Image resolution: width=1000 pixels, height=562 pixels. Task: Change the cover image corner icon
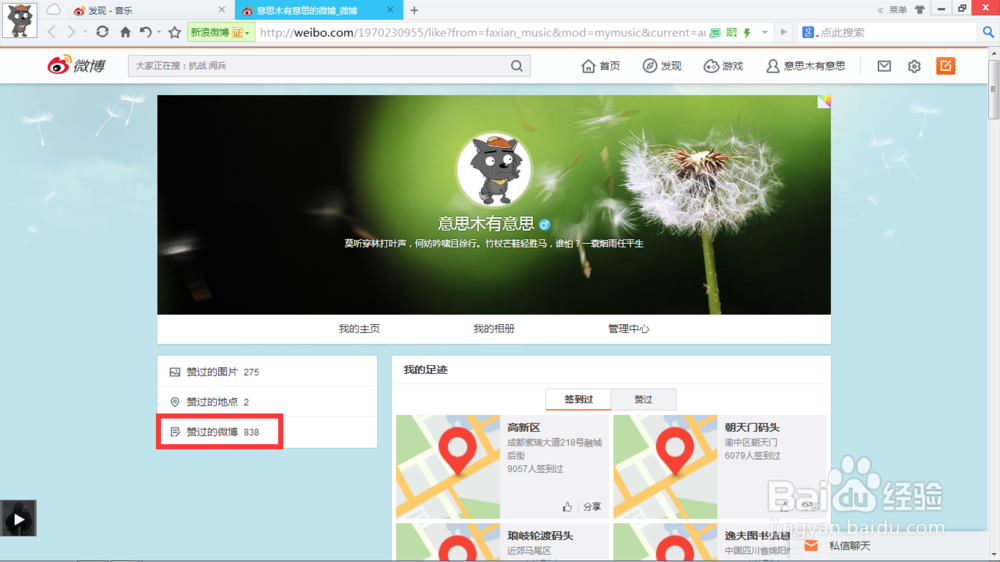coord(824,101)
